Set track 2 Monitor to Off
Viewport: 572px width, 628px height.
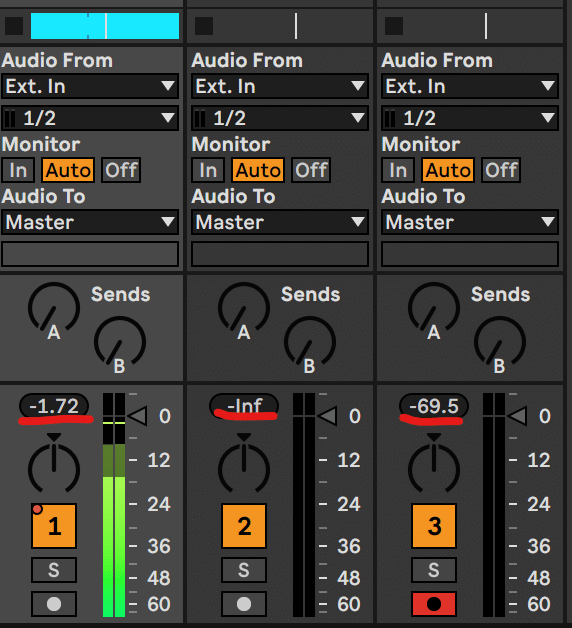311,170
